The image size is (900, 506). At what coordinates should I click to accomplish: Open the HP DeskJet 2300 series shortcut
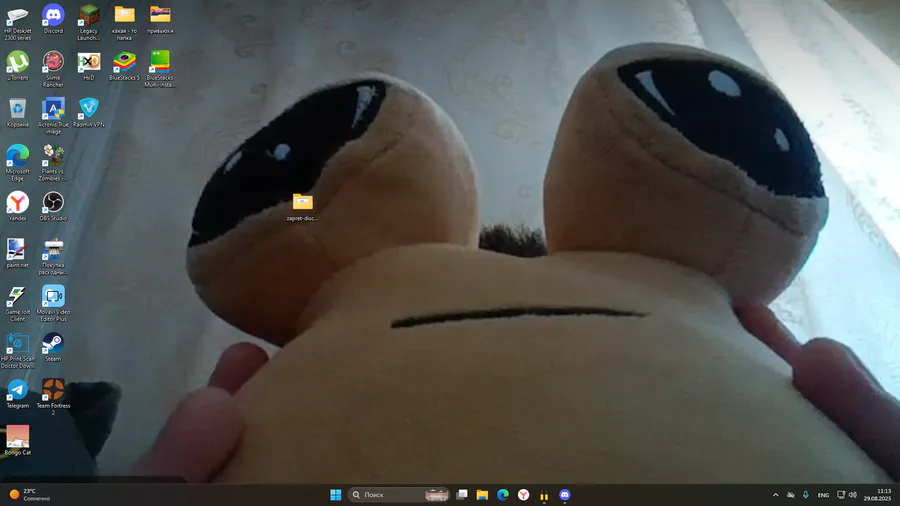pos(18,23)
